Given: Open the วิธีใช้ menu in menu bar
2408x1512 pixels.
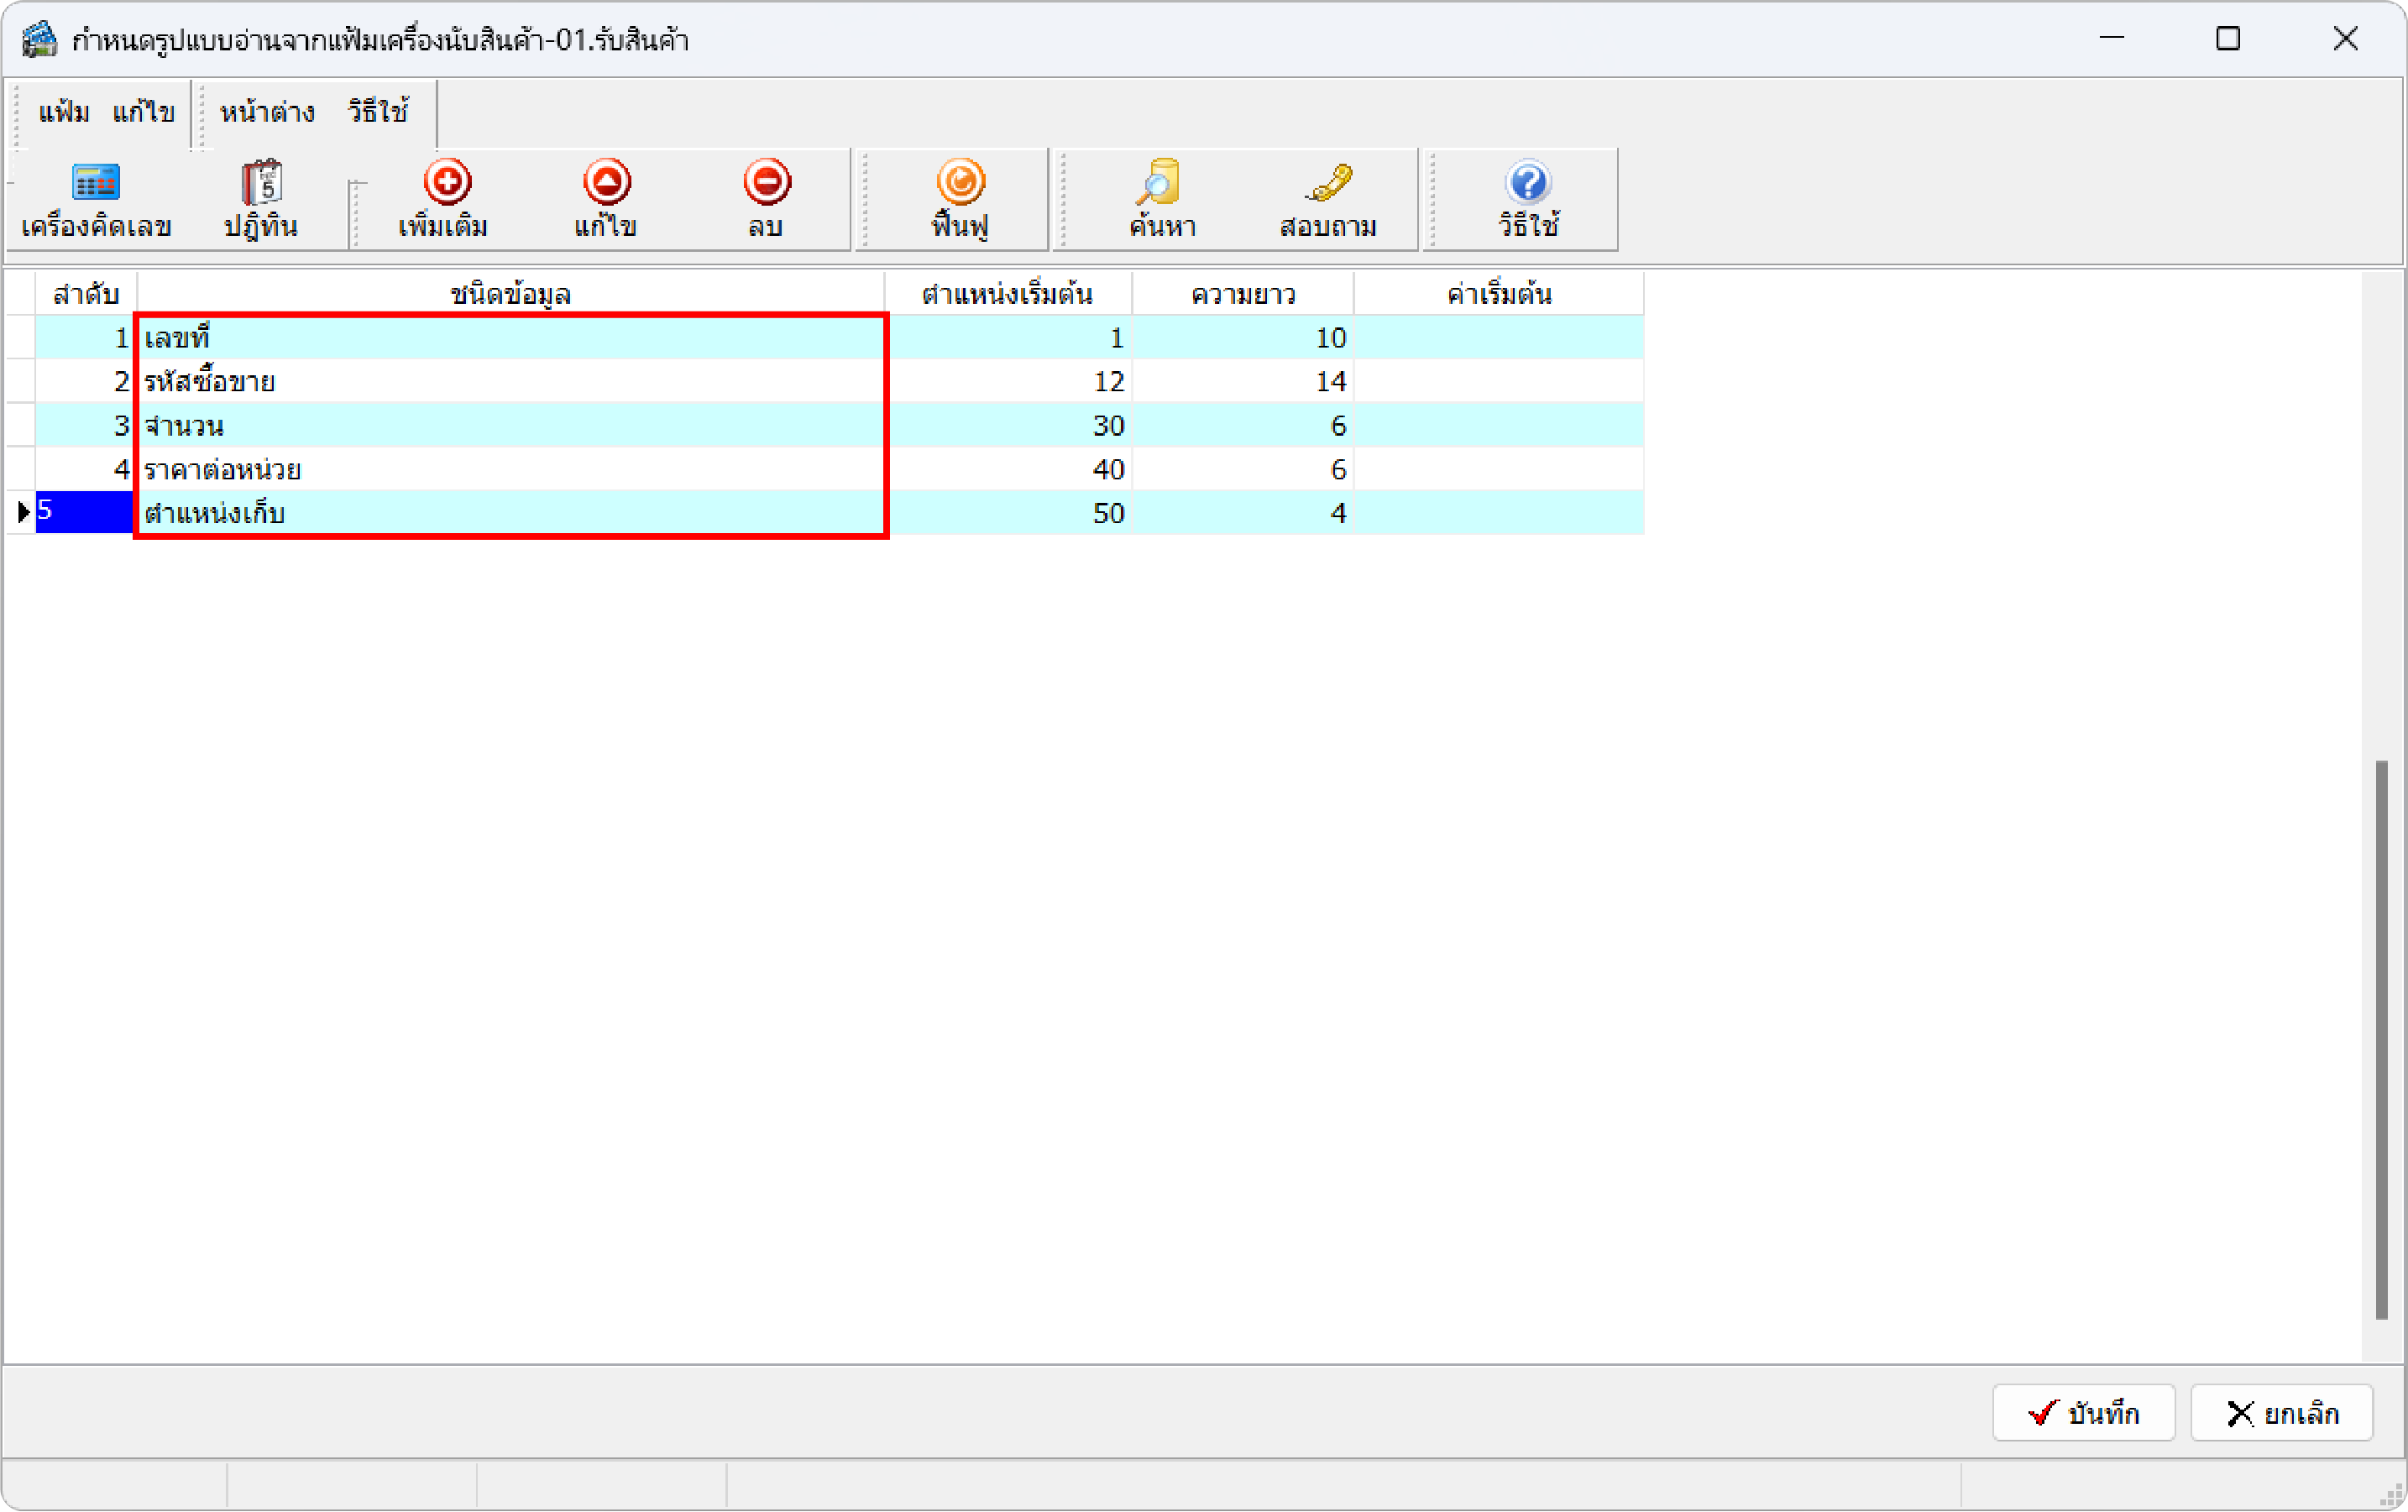Looking at the screenshot, I should (x=378, y=112).
